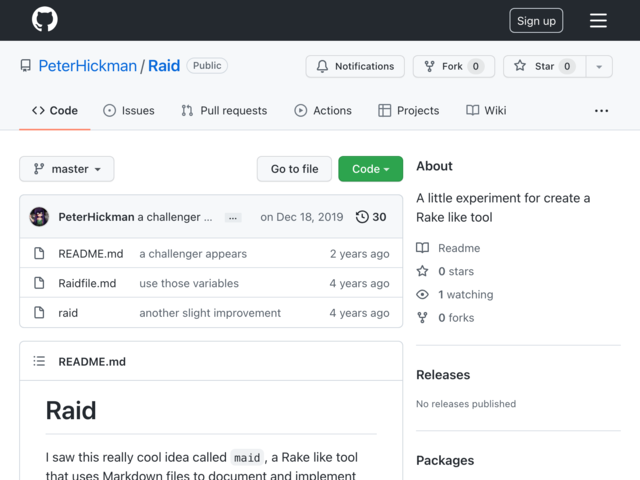
Task: Open the 1 watching link
Action: coord(466,295)
